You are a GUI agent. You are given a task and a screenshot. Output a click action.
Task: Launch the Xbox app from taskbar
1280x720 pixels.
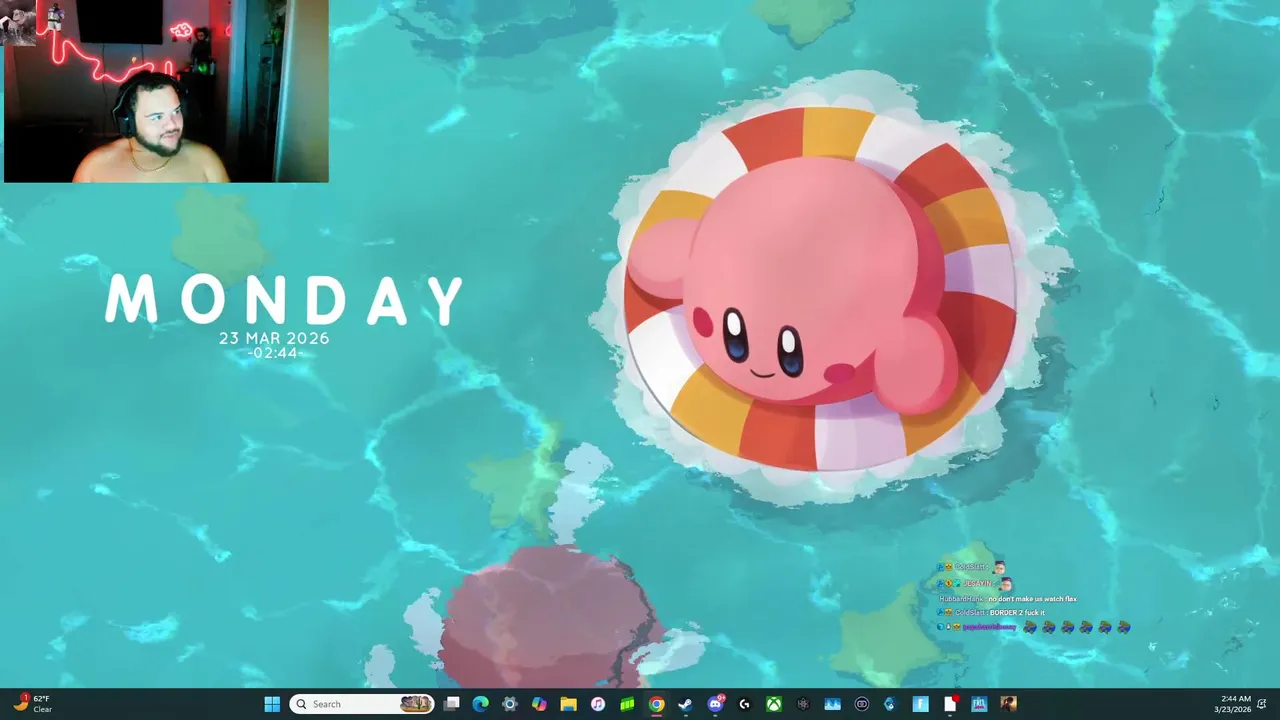pos(773,704)
